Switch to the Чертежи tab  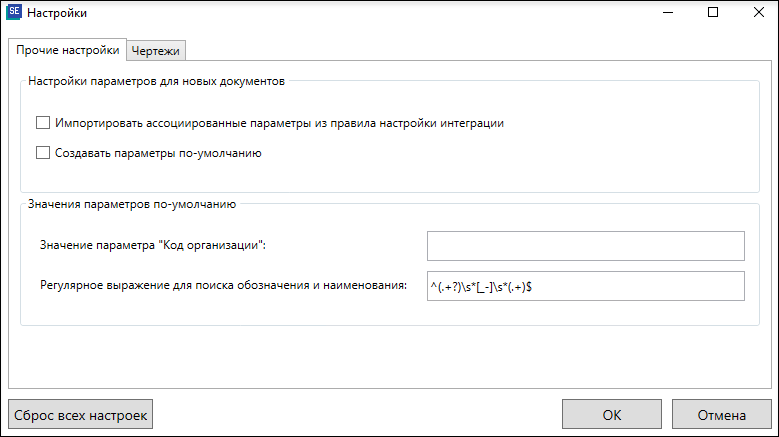[156, 51]
